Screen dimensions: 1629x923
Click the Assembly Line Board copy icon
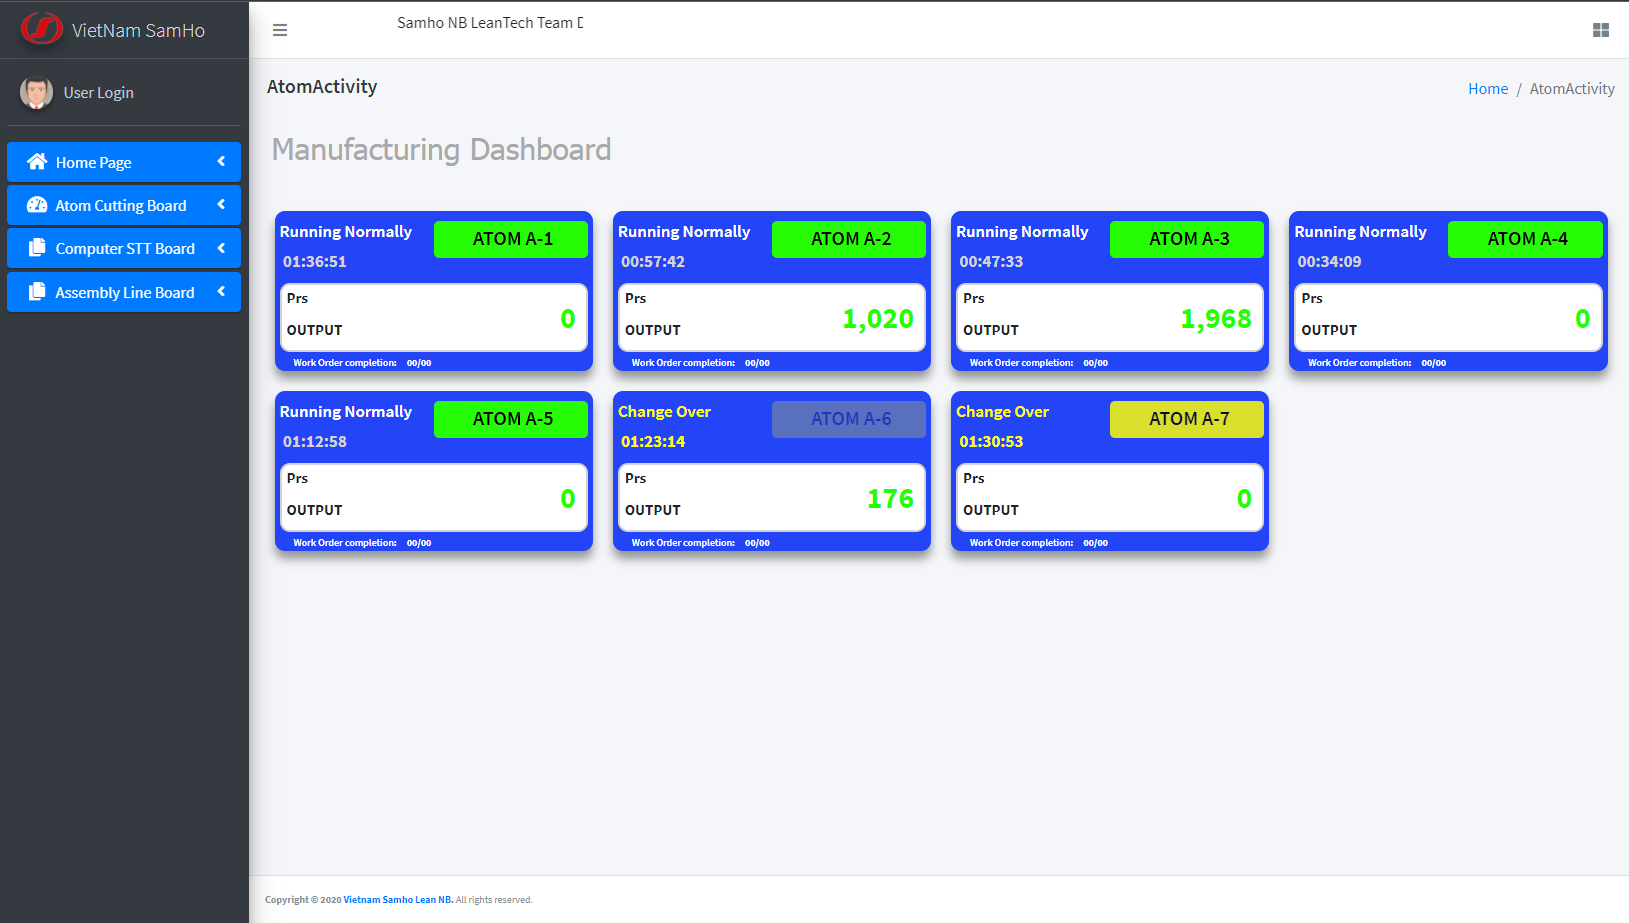click(37, 292)
